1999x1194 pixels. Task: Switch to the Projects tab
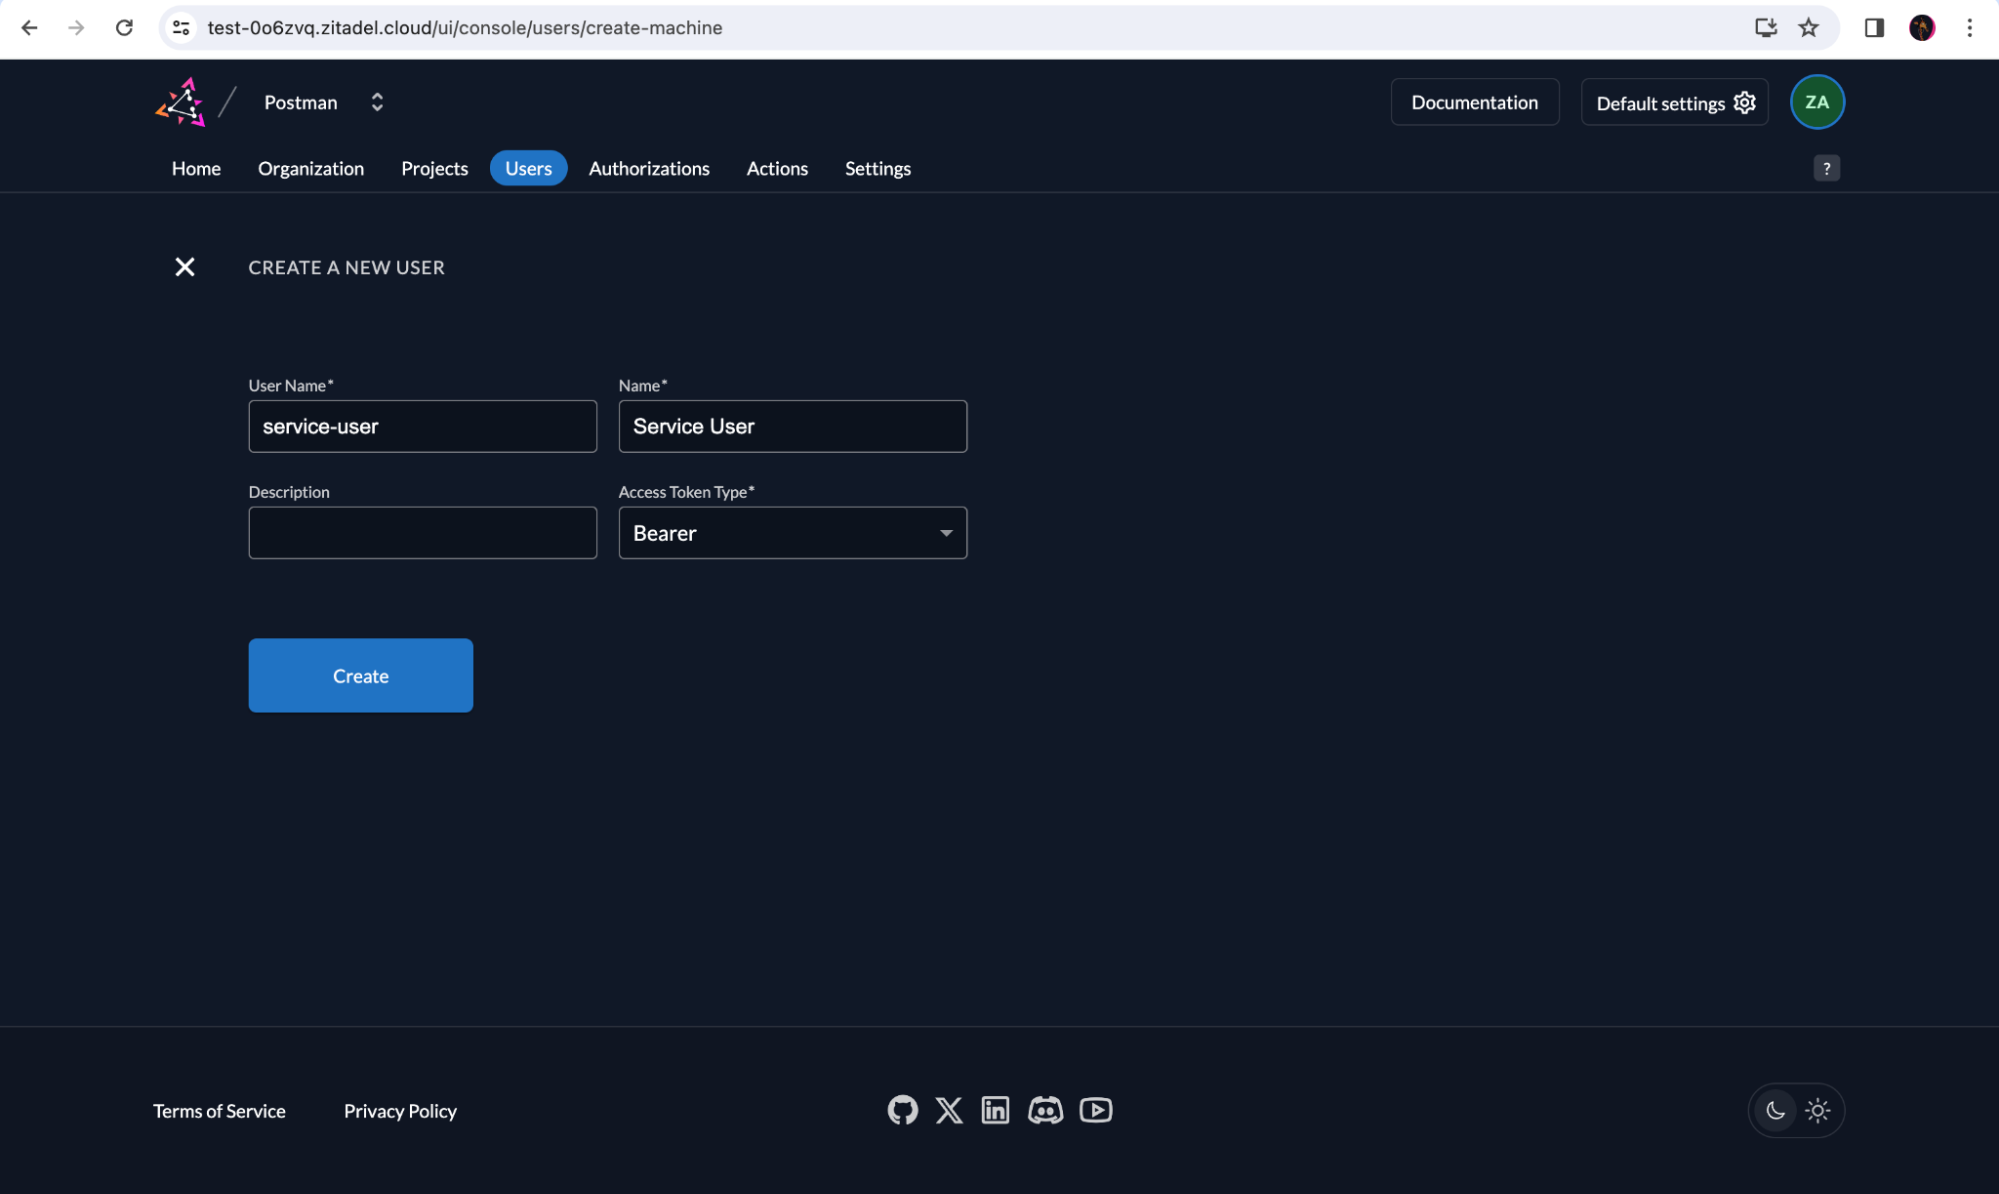pyautogui.click(x=433, y=168)
